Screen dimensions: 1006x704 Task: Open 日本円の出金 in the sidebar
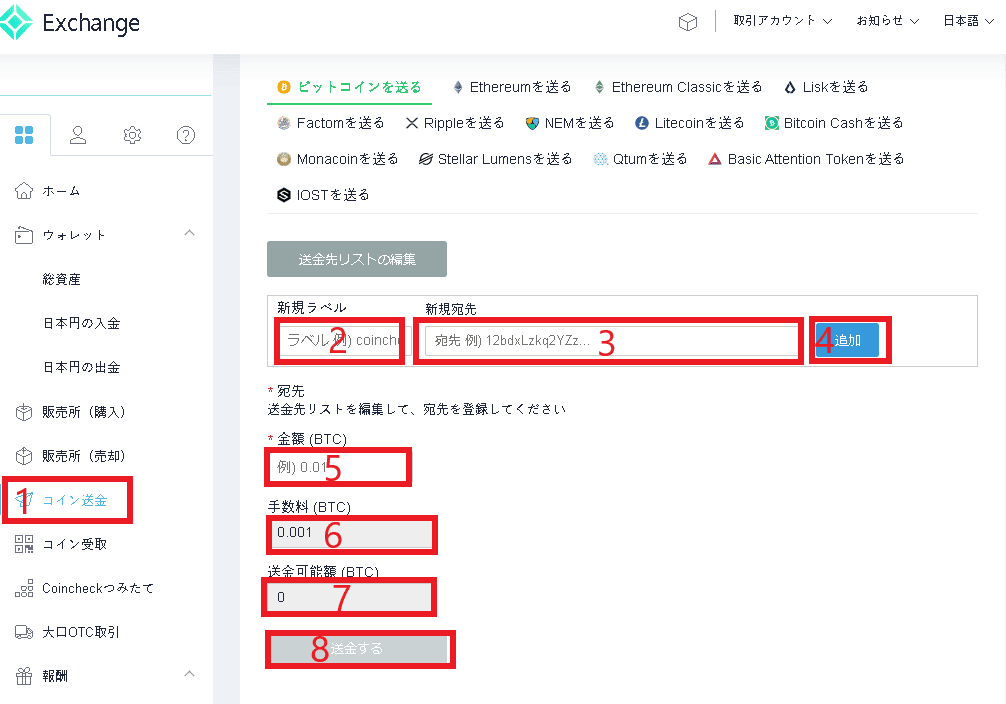click(x=81, y=368)
